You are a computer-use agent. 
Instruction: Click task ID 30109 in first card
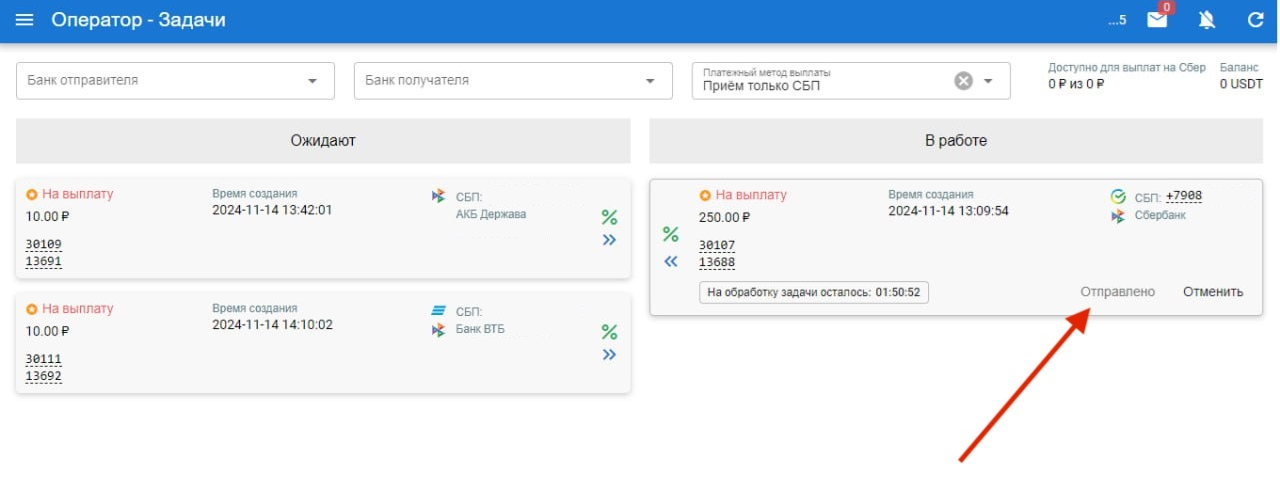pos(44,244)
